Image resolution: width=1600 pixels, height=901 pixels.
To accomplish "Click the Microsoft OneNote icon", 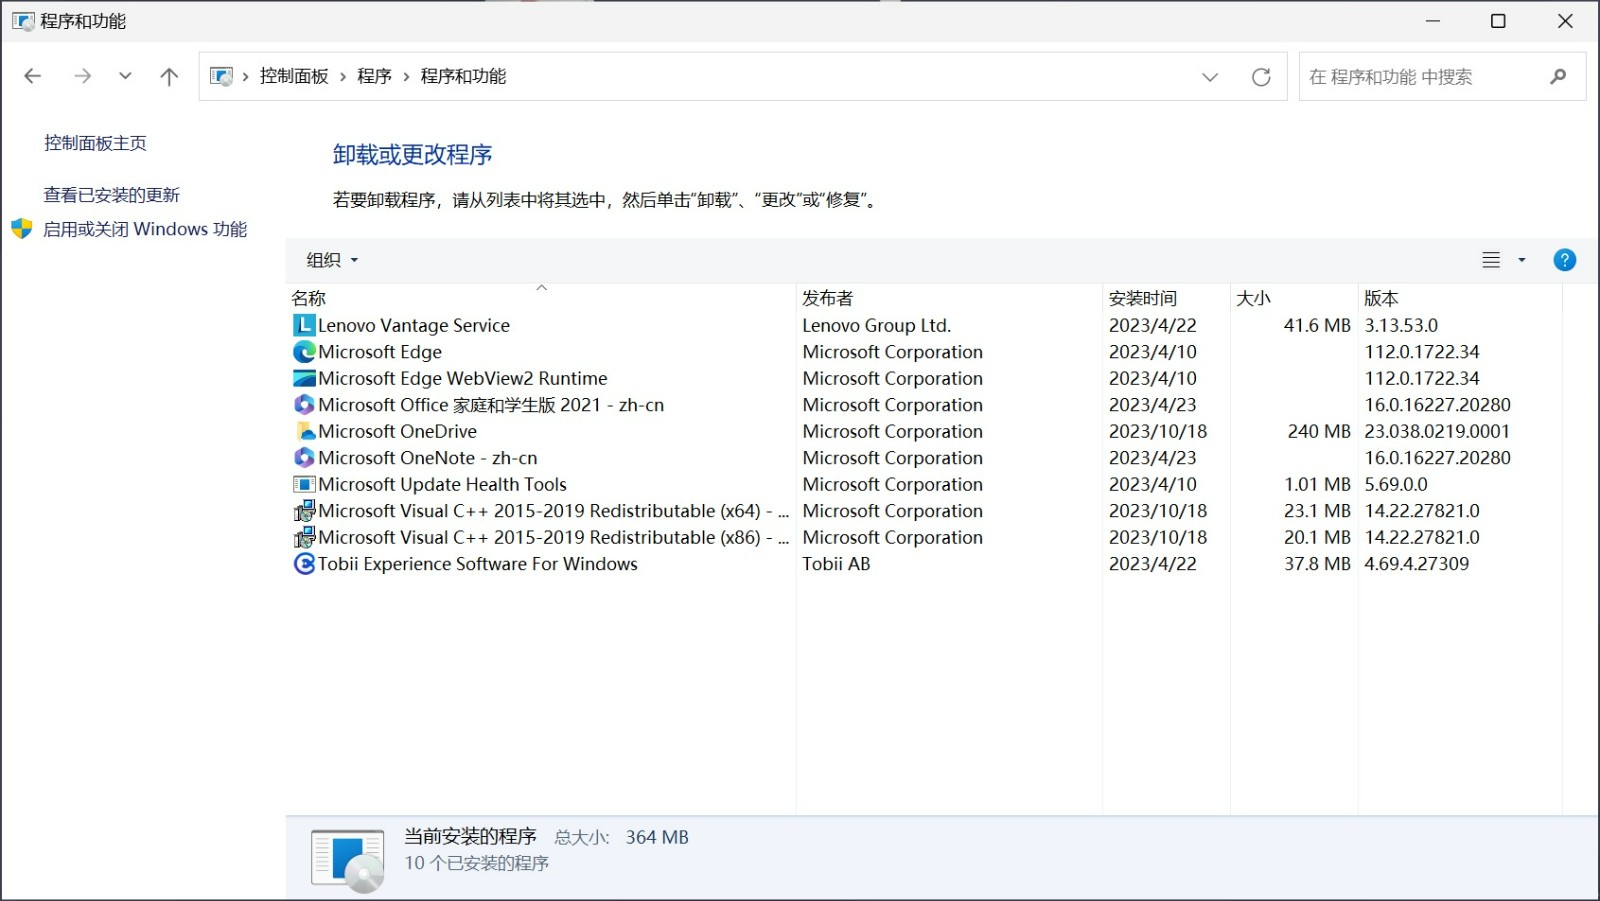I will coord(304,458).
